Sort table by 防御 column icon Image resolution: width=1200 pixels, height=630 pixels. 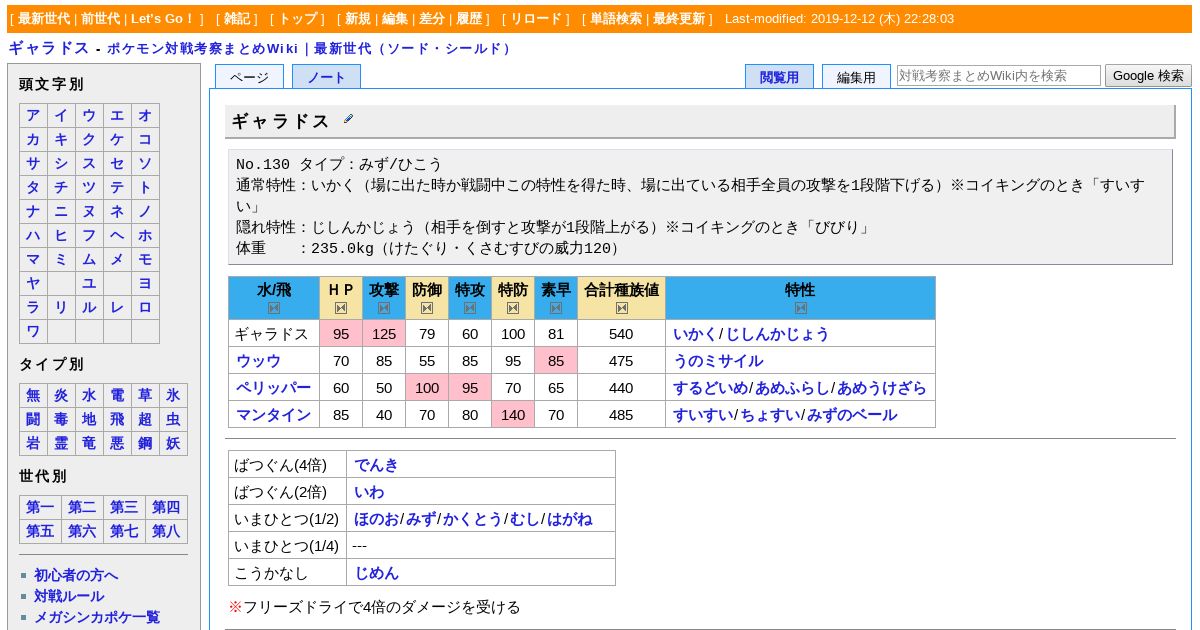tap(427, 308)
